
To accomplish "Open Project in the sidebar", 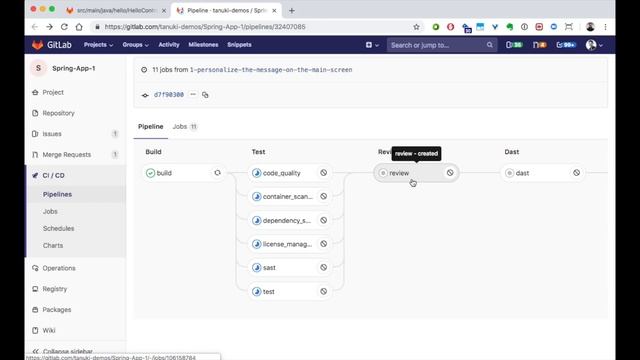I will point(53,92).
